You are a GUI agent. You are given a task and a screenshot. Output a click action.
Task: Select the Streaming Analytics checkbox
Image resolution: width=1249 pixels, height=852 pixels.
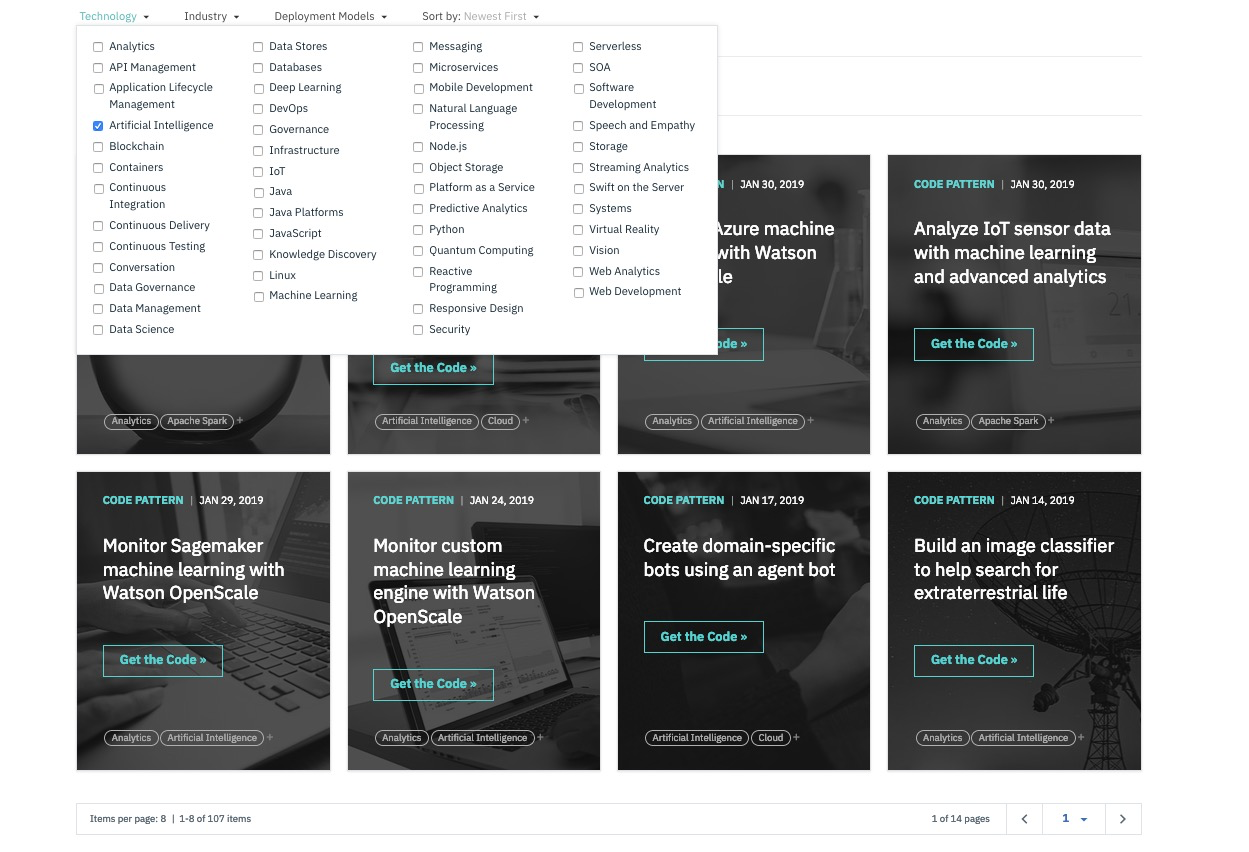coord(578,168)
